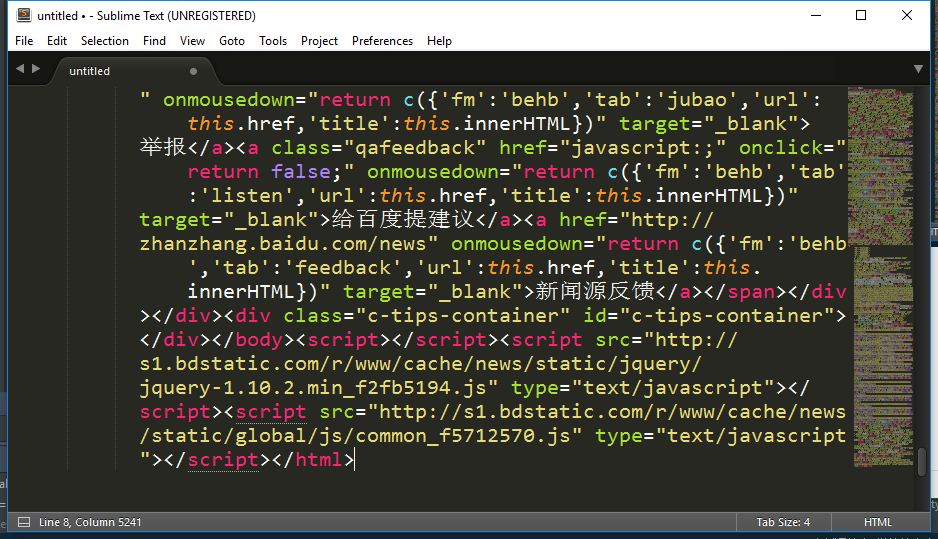Open the View menu
Screen dimensions: 938x539
(192, 41)
